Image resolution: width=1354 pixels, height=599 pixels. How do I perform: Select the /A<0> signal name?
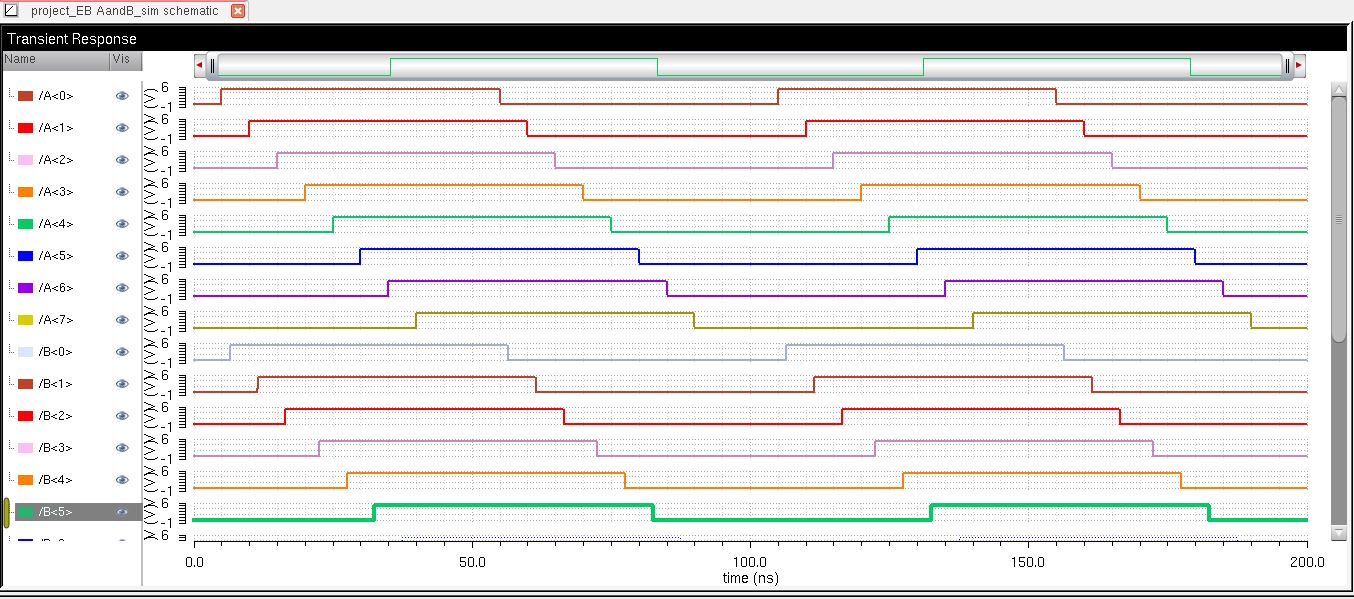point(55,96)
